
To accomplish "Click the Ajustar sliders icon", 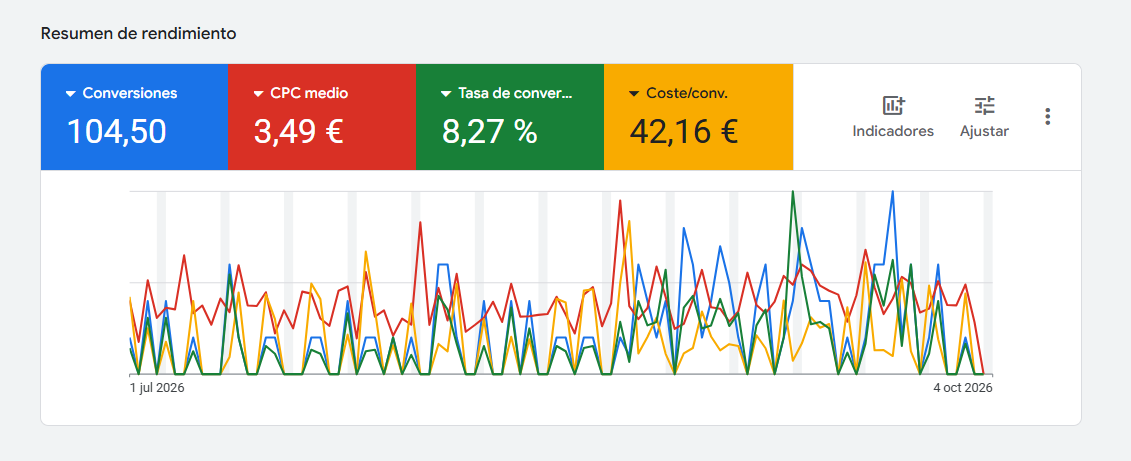I will coord(985,105).
